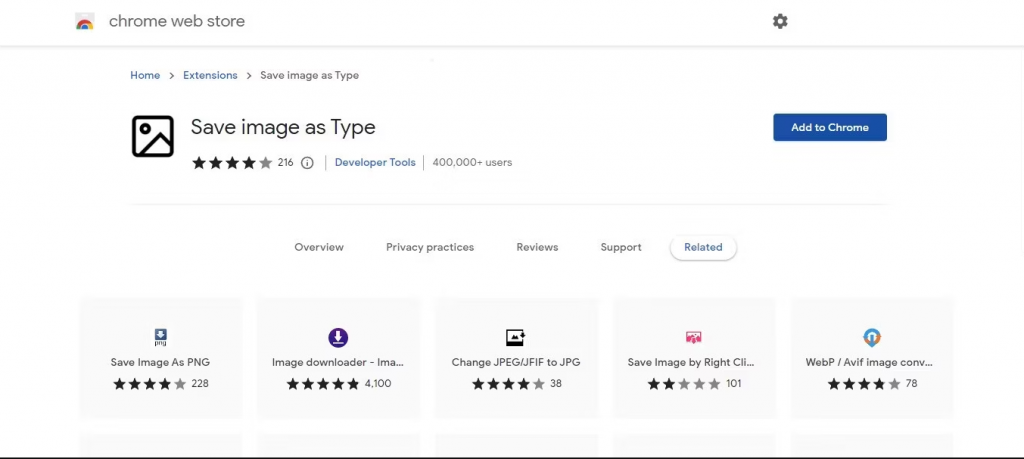Click the Add to Chrome button

[x=830, y=127]
